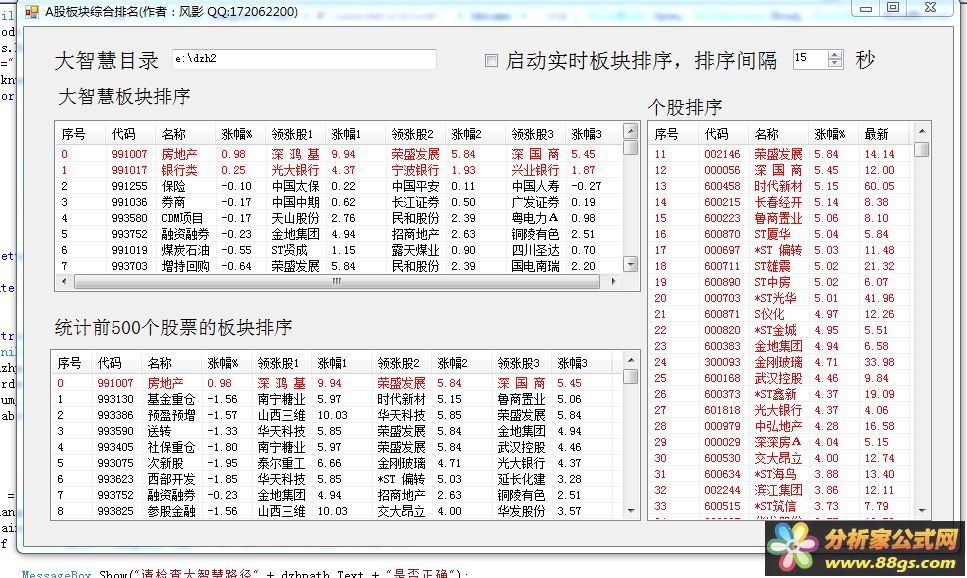Click the application icon in the title bar
The height and width of the screenshot is (578, 967).
31,11
